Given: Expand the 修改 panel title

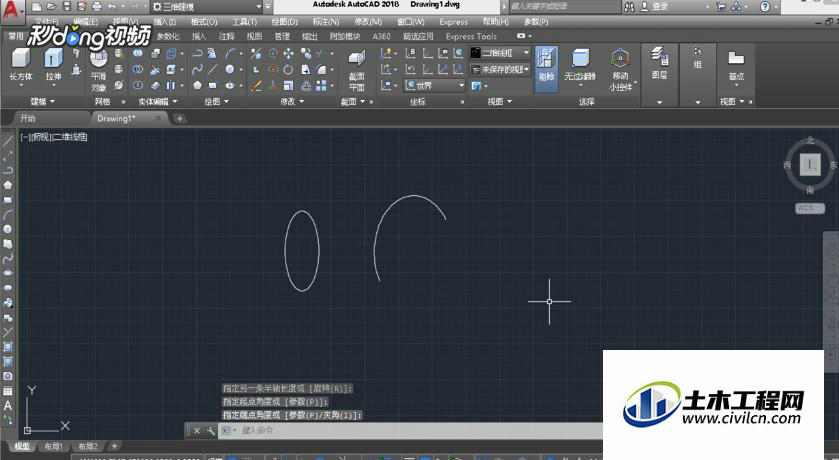Looking at the screenshot, I should (292, 102).
